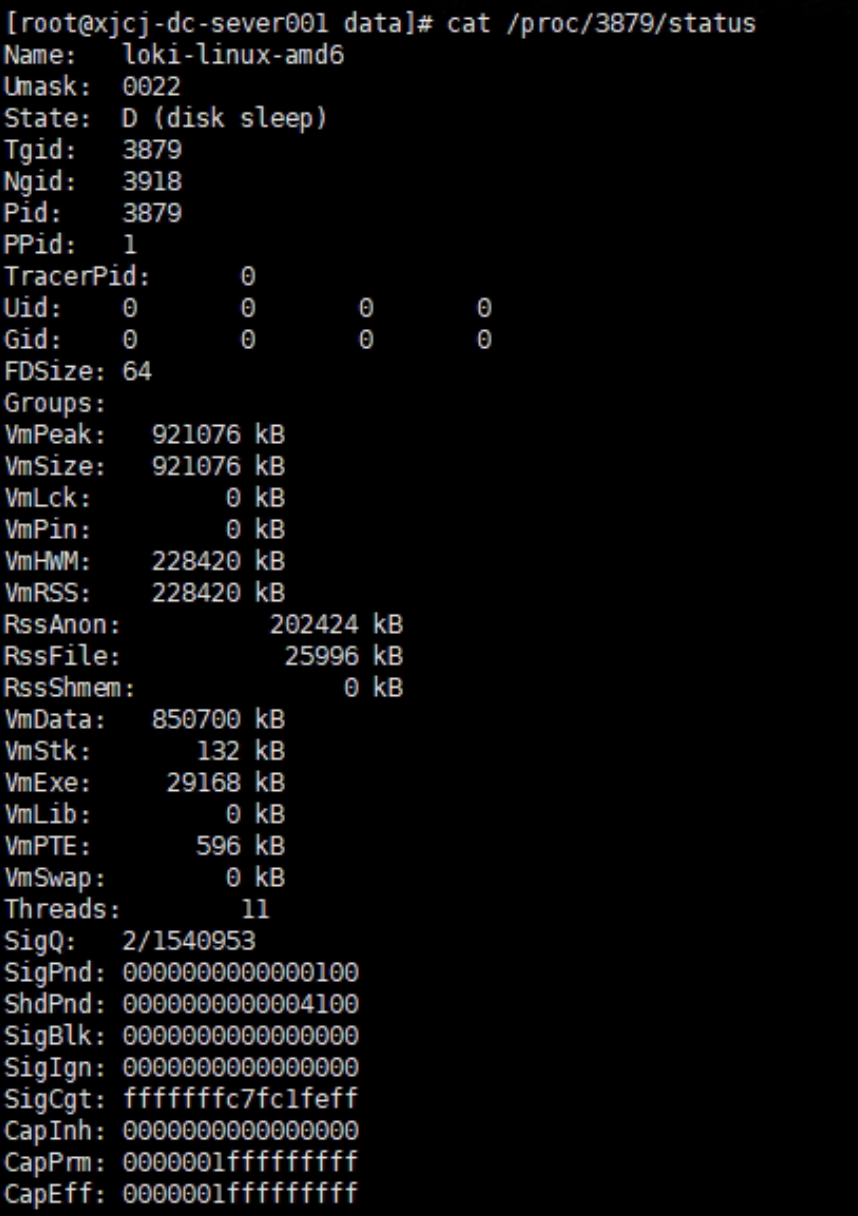This screenshot has width=858, height=1216.
Task: Click the VmPeak value 921076 kB
Action: 218,436
